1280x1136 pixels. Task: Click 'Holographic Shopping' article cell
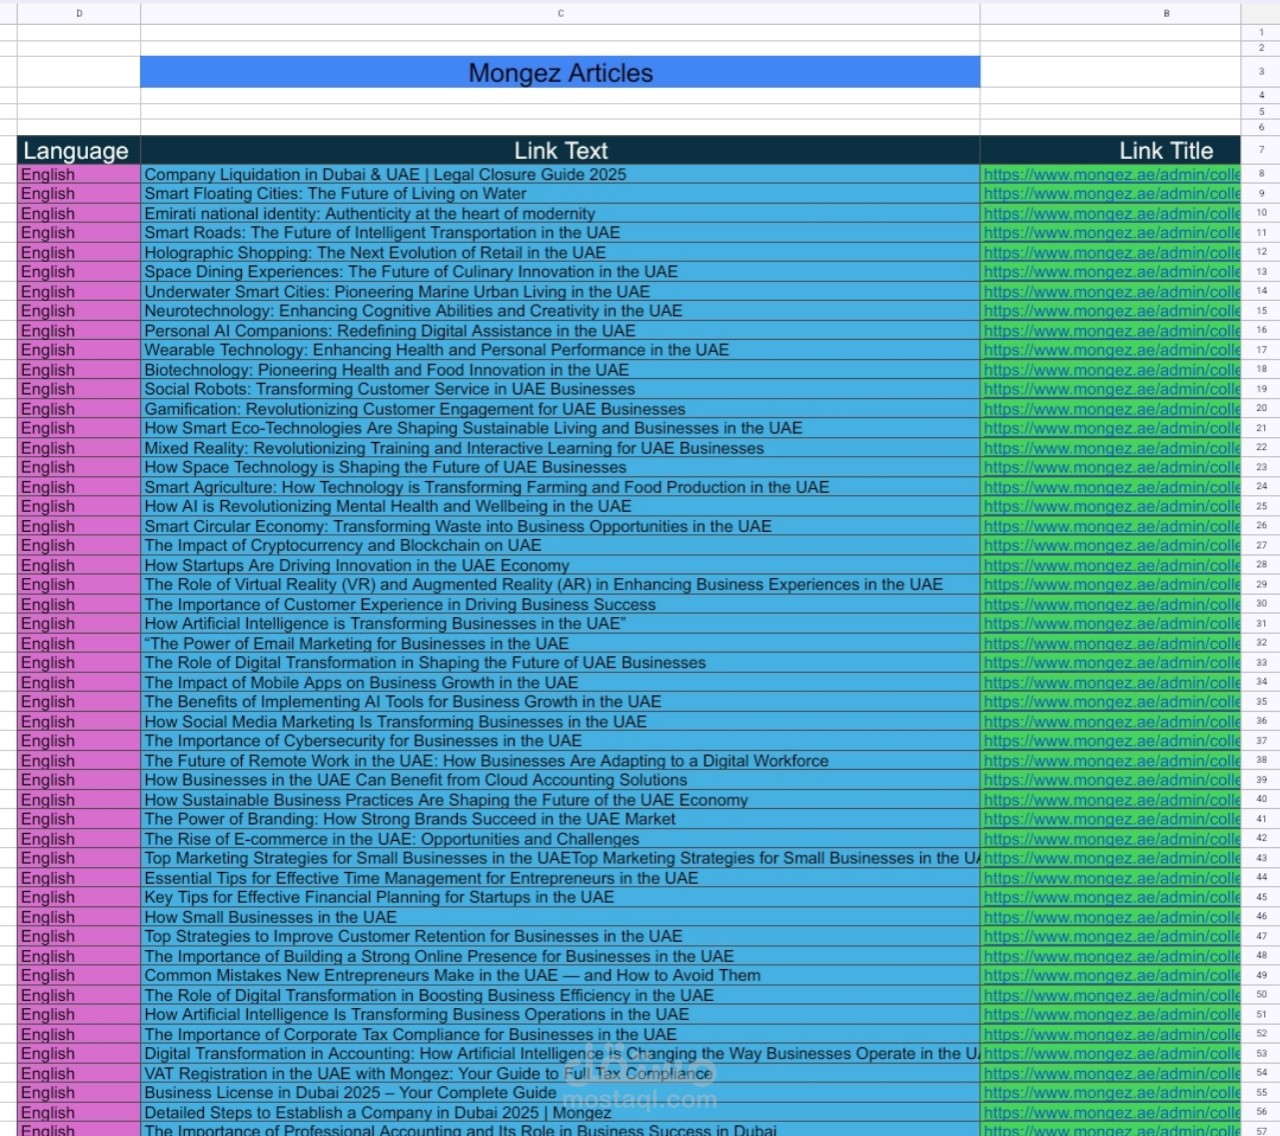click(x=560, y=252)
